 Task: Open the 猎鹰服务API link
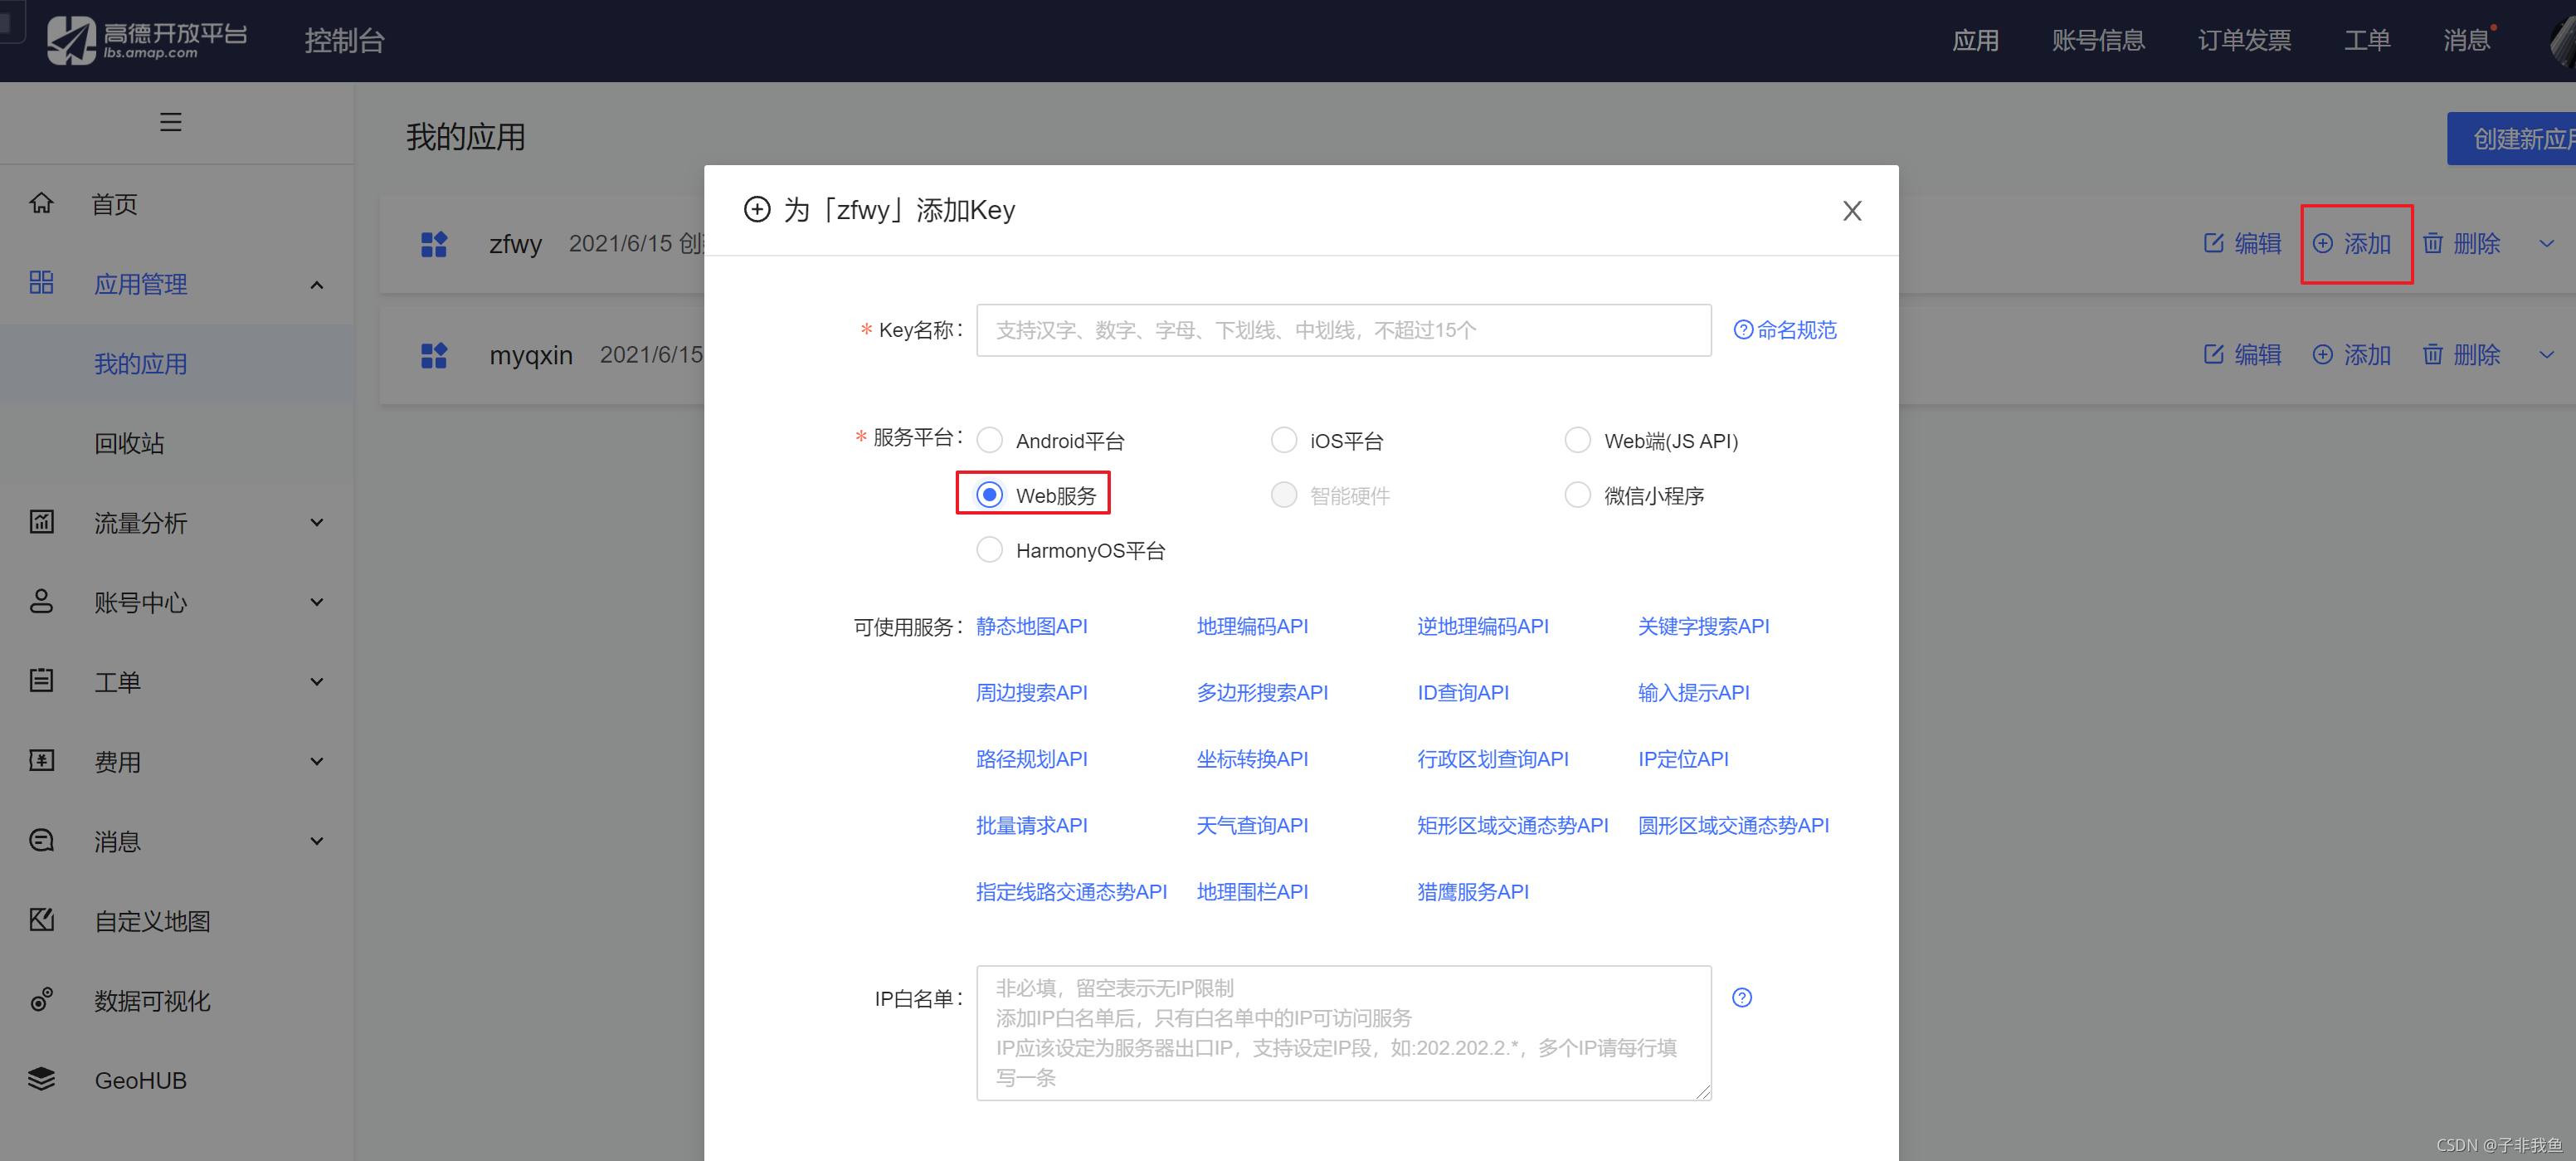1473,891
